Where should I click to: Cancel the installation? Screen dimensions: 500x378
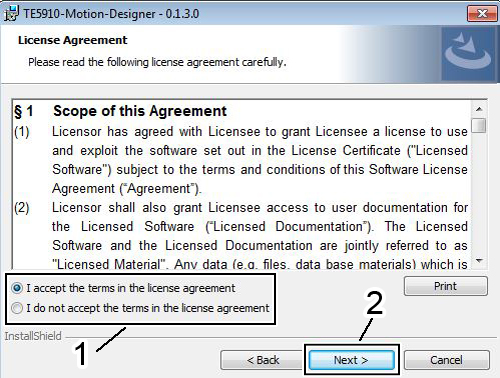point(446,360)
